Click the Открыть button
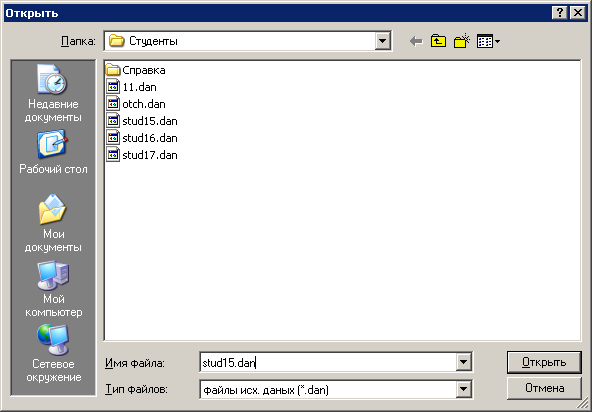This screenshot has width=592, height=412. point(544,363)
